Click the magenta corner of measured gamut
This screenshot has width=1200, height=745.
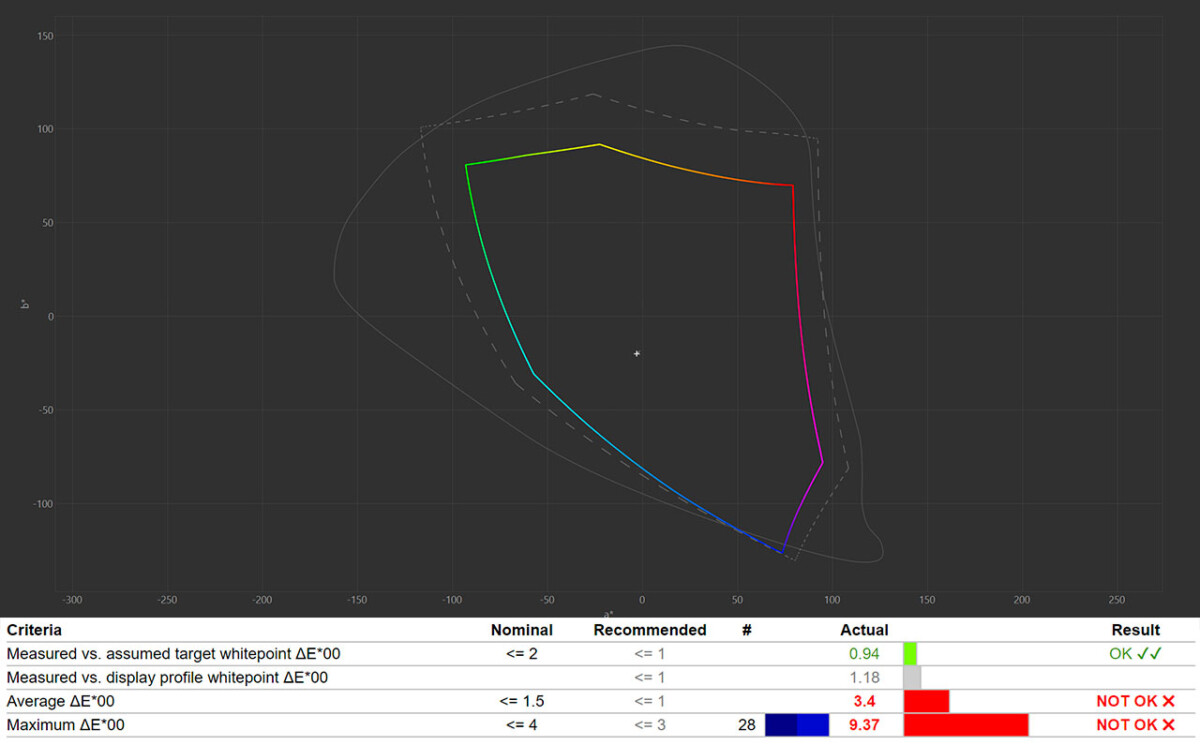point(822,462)
